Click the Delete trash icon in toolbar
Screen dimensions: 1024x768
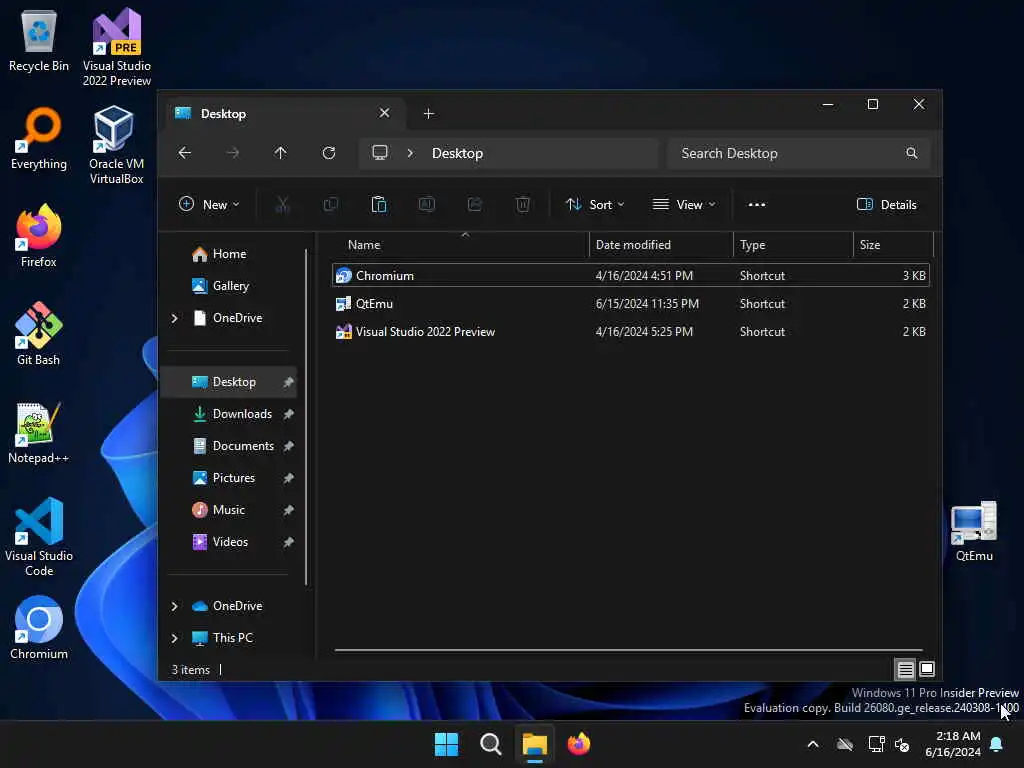(x=522, y=204)
